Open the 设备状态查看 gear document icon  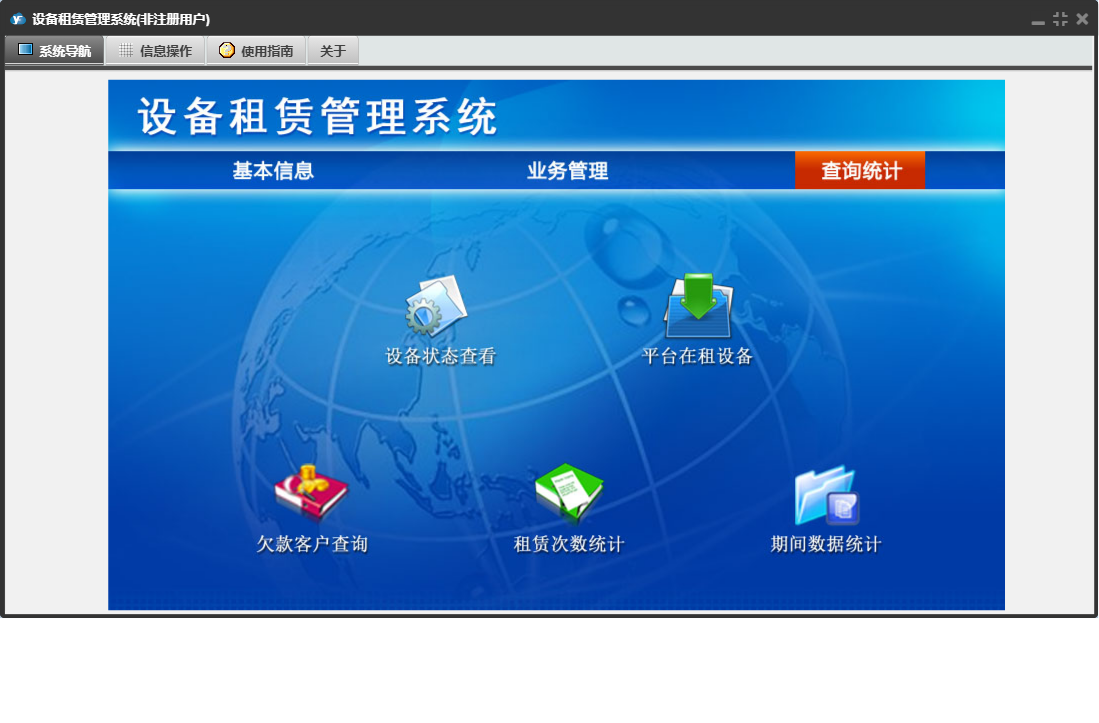click(x=436, y=306)
